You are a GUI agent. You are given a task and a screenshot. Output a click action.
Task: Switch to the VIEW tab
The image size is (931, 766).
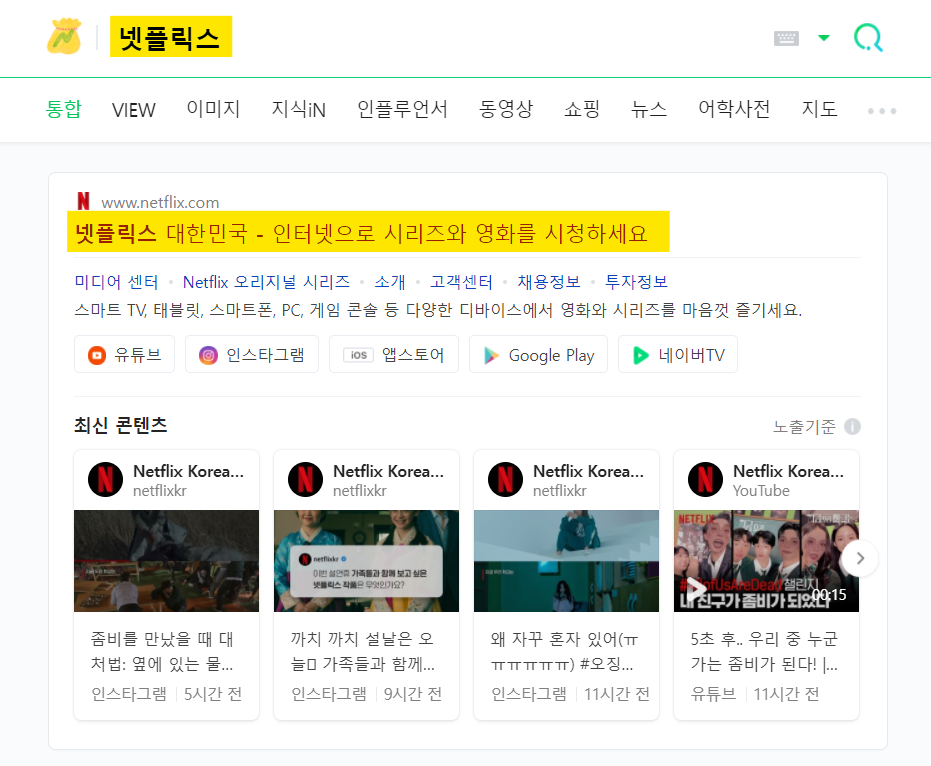click(134, 110)
